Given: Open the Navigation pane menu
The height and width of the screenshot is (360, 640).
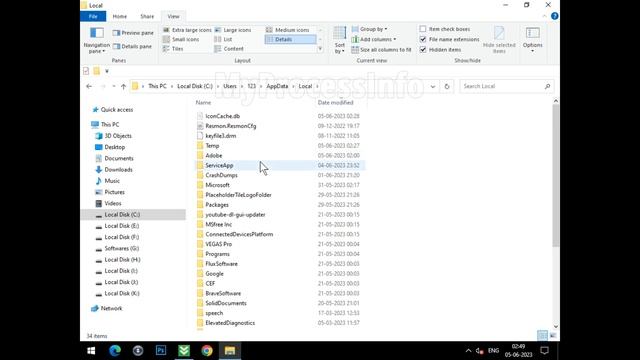Looking at the screenshot, I should click(97, 40).
